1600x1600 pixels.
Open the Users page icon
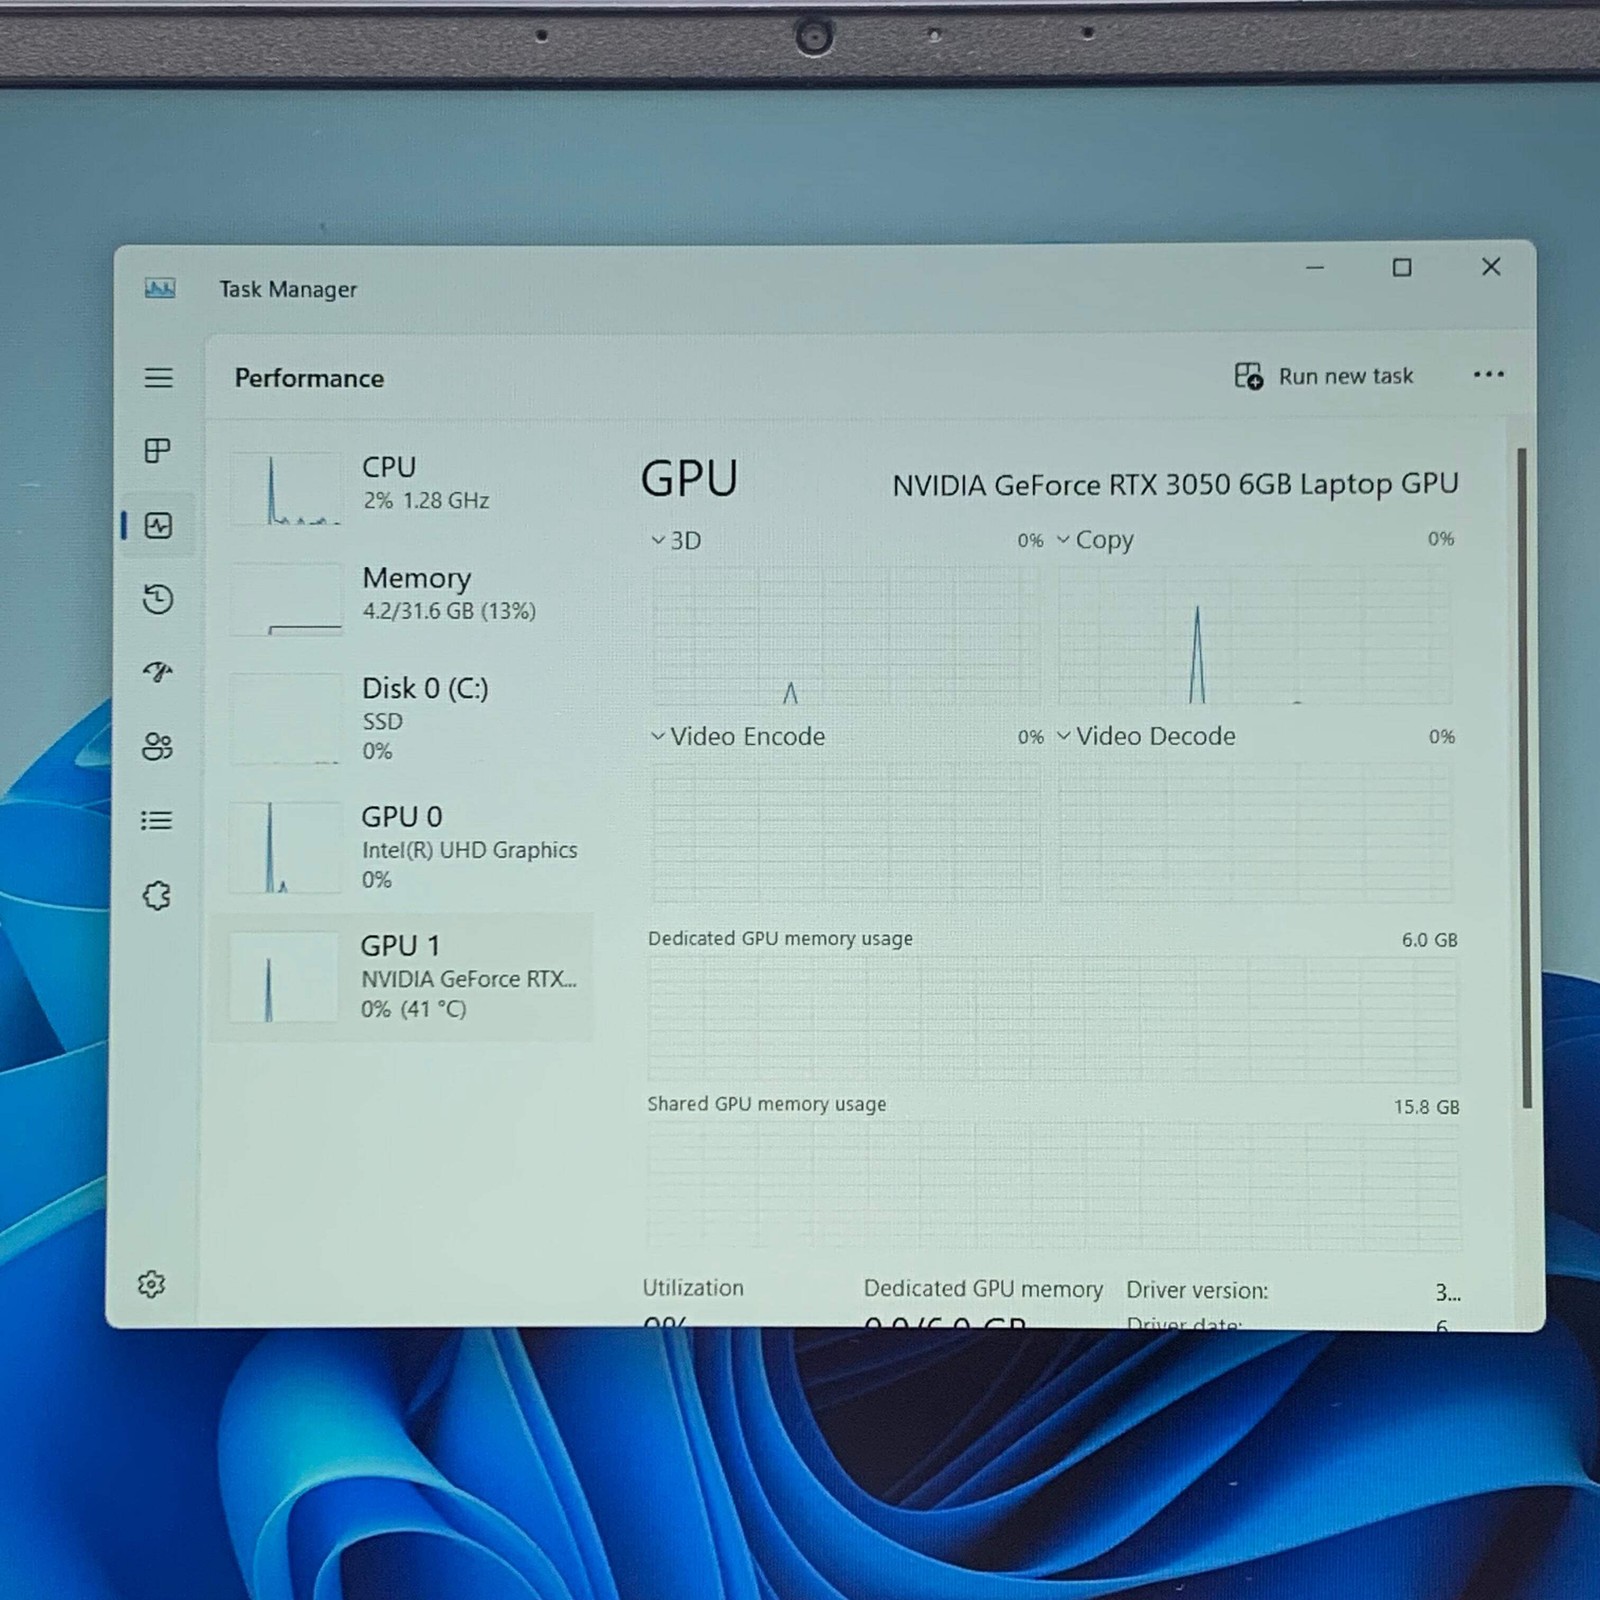point(158,746)
